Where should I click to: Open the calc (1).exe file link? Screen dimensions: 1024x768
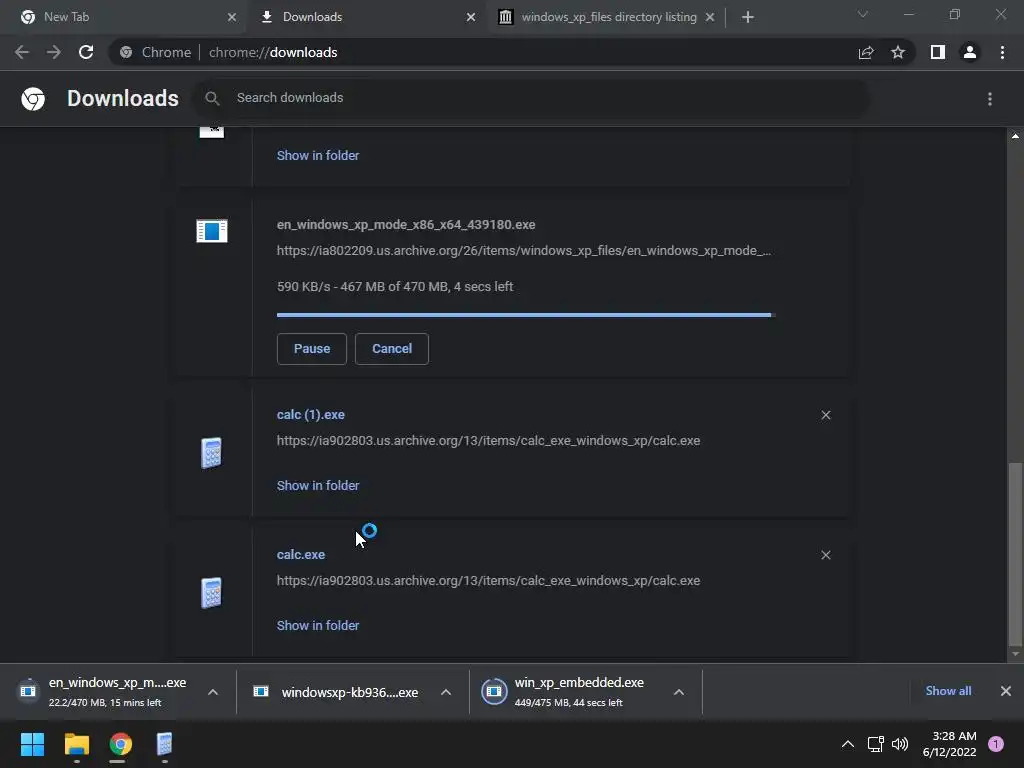tap(311, 415)
